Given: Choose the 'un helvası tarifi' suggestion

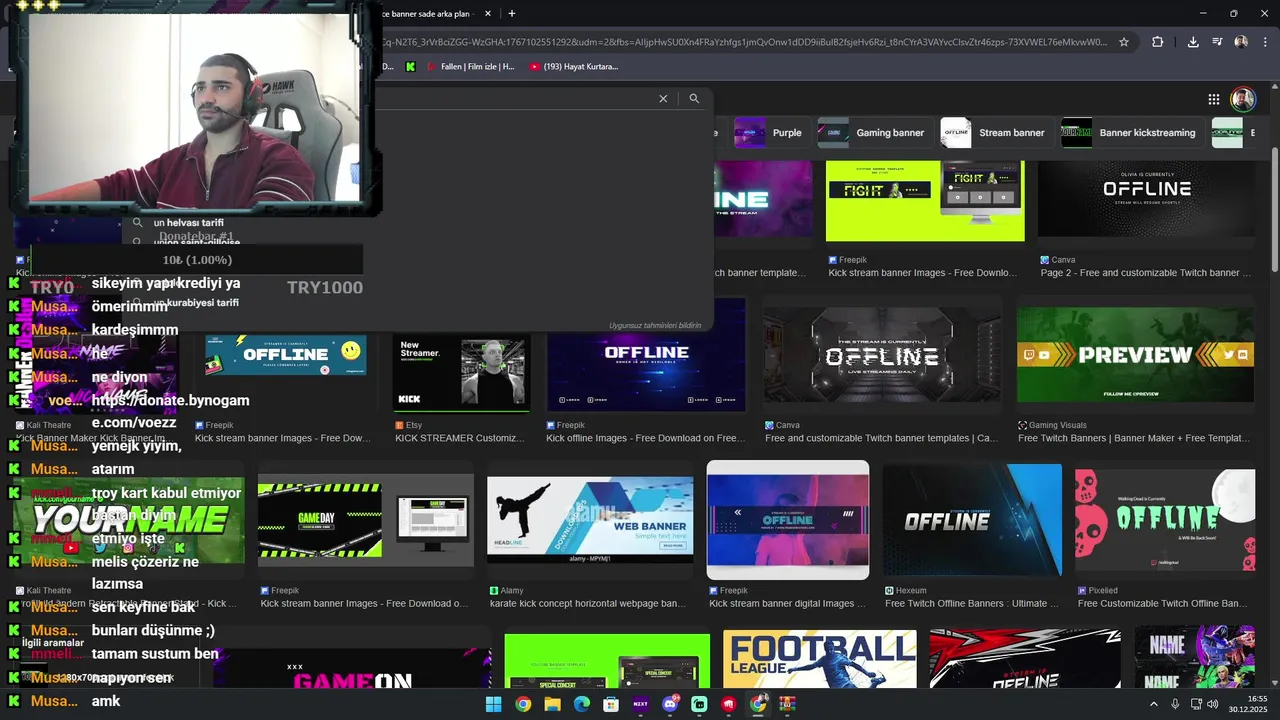Looking at the screenshot, I should click(189, 223).
